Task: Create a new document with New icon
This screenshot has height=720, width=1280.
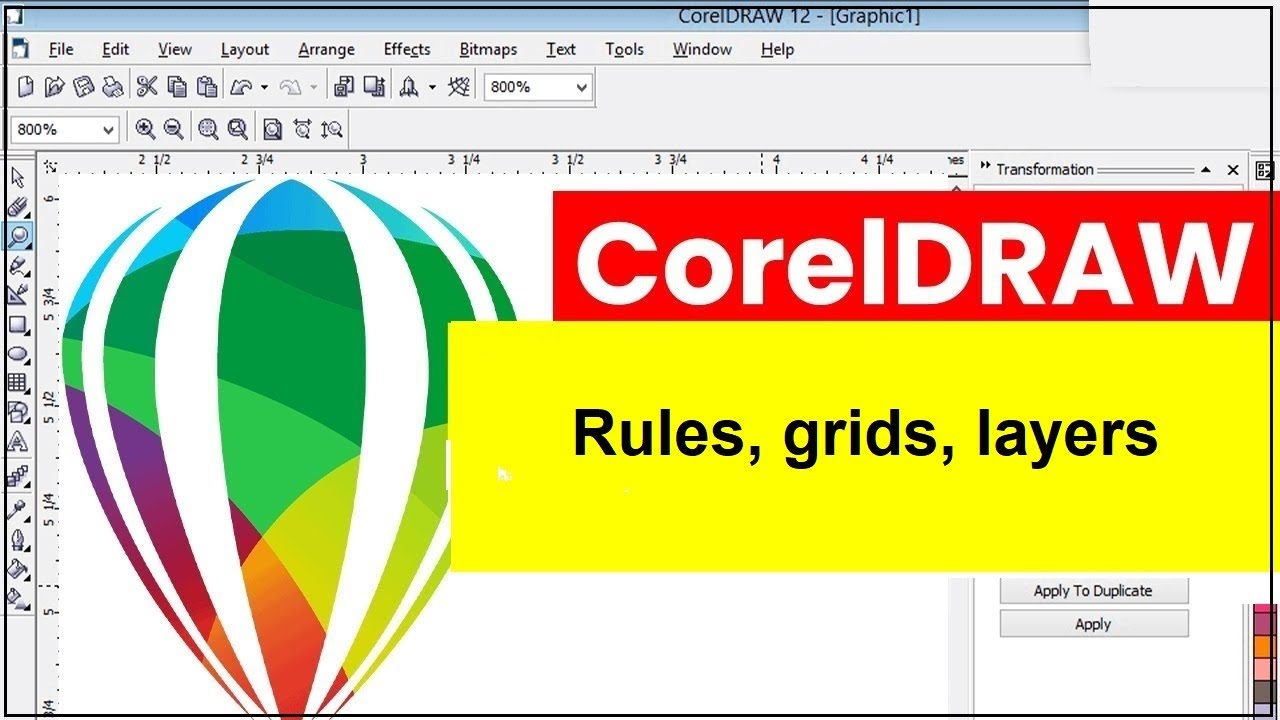Action: tap(26, 88)
